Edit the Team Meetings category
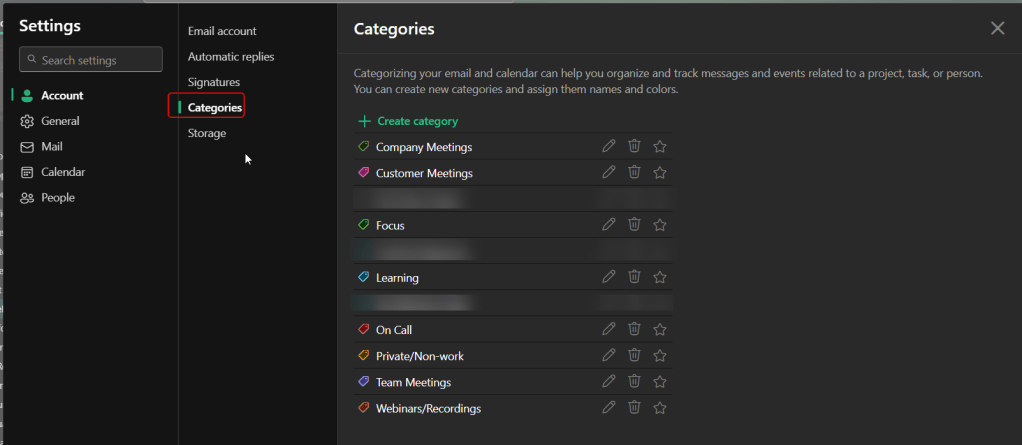The image size is (1022, 445). click(x=608, y=381)
